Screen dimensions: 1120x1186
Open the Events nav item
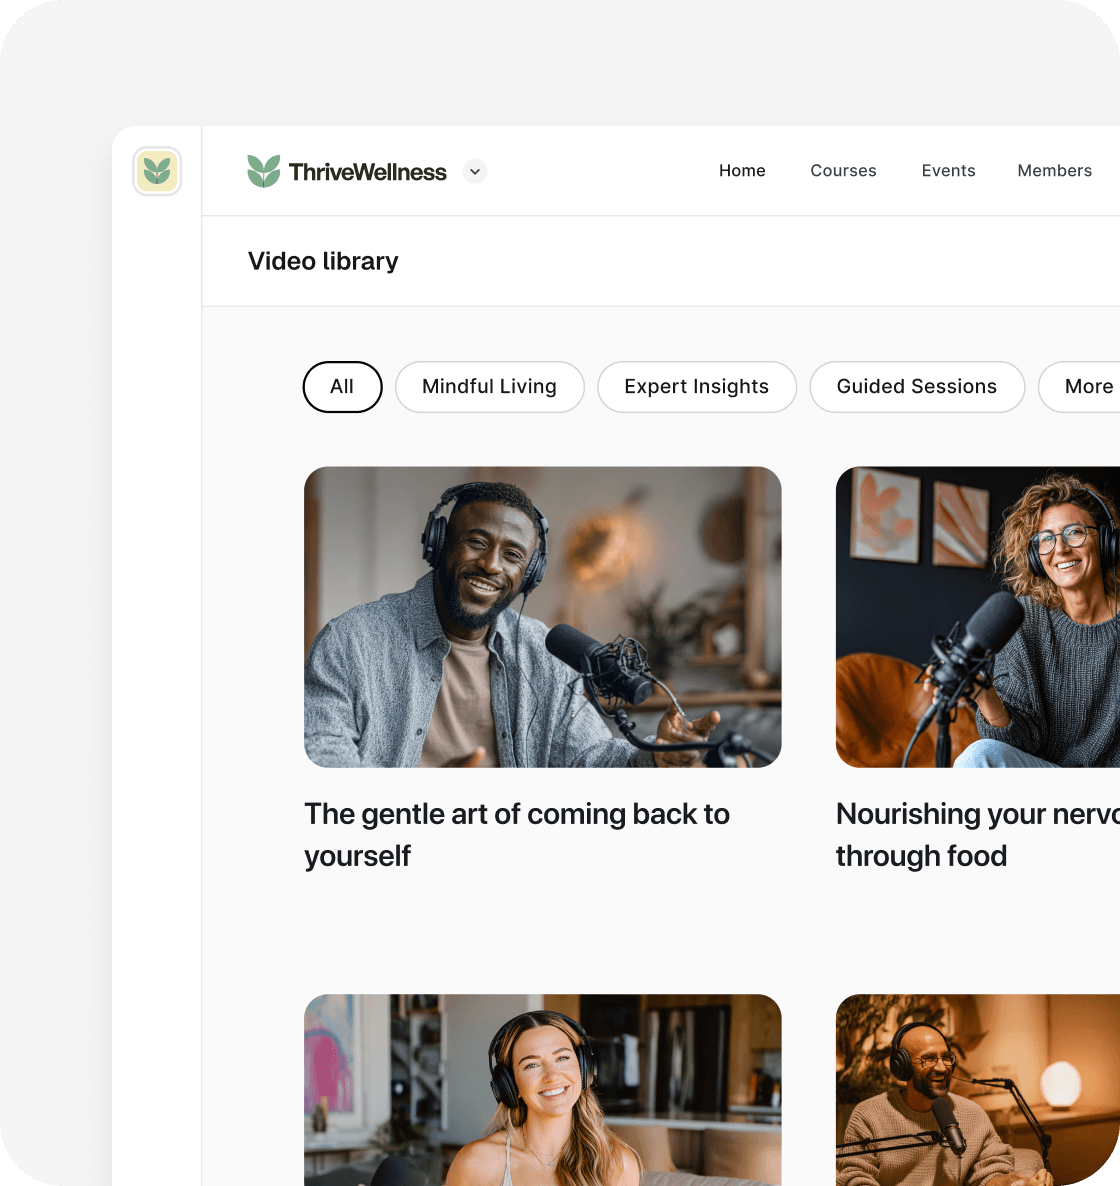[x=948, y=171]
